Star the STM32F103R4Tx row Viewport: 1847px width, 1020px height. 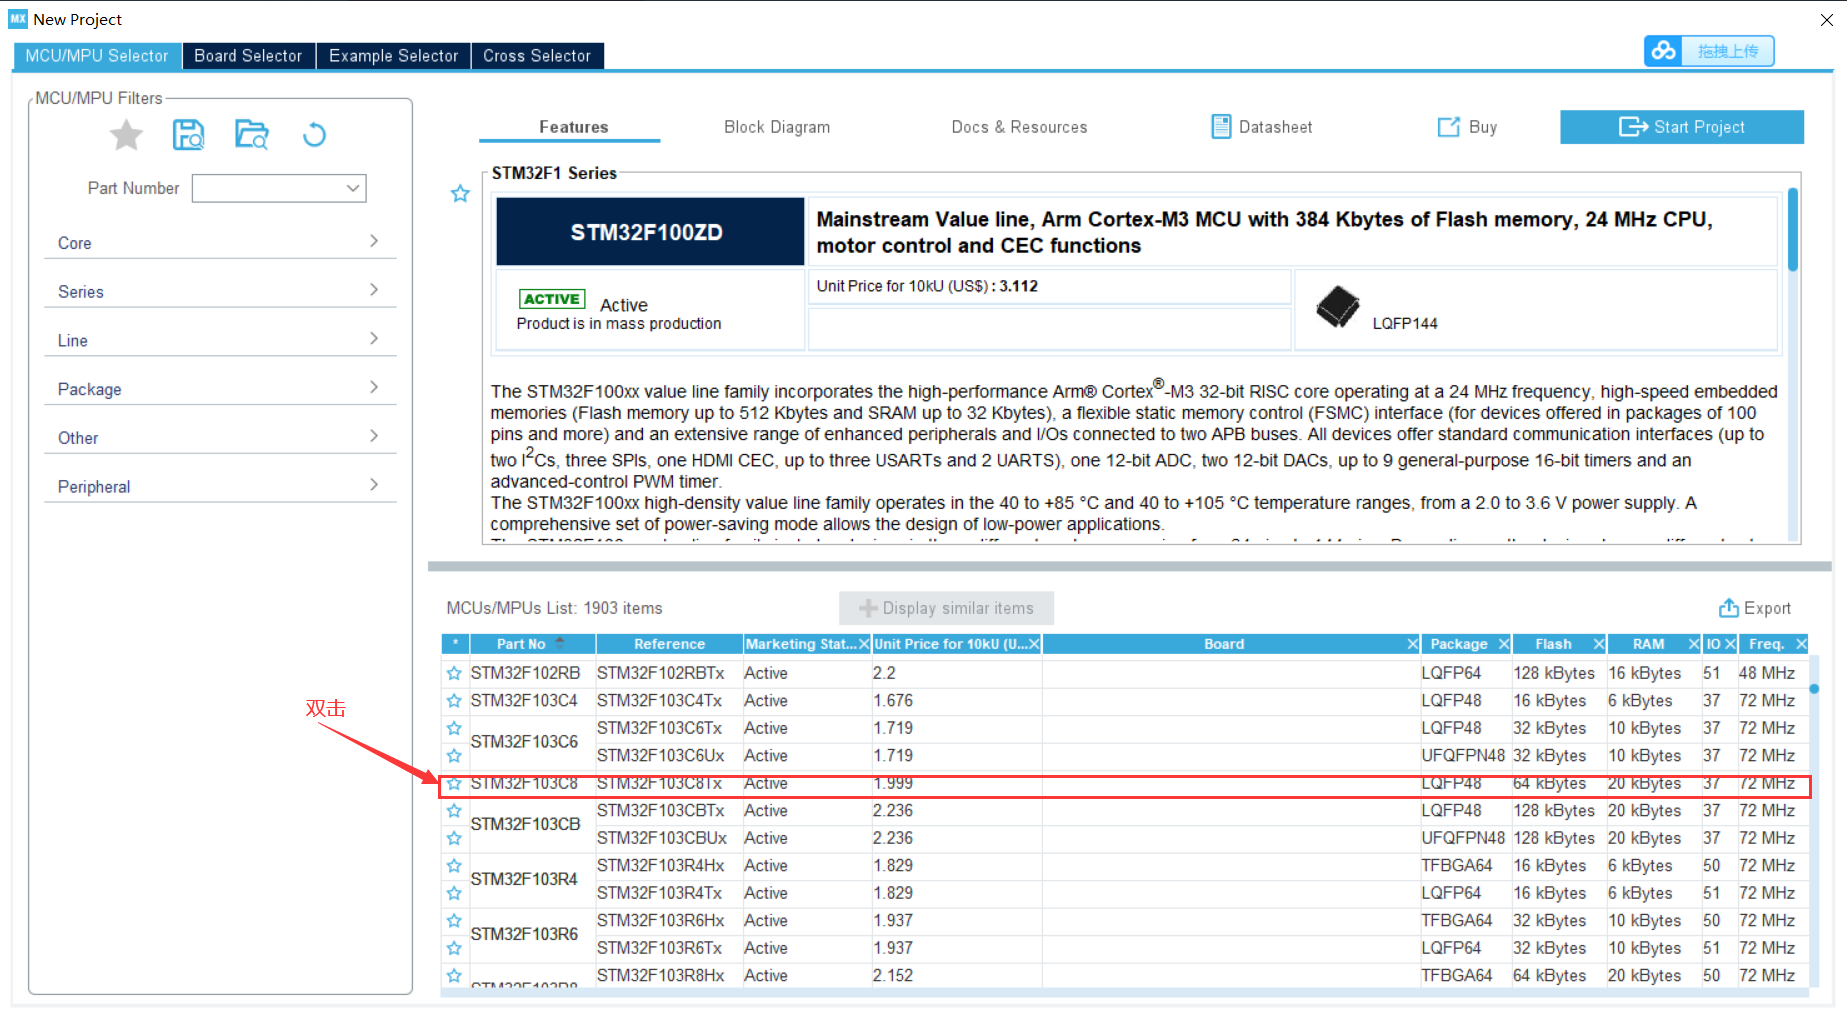click(x=454, y=893)
